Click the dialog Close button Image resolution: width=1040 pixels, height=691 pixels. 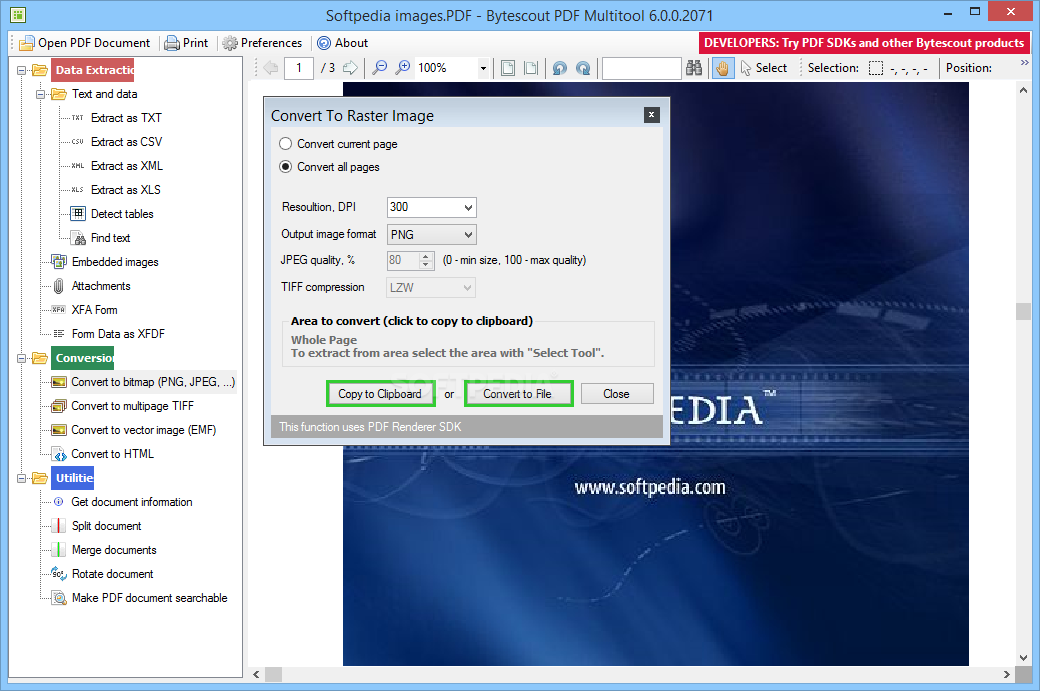(617, 394)
